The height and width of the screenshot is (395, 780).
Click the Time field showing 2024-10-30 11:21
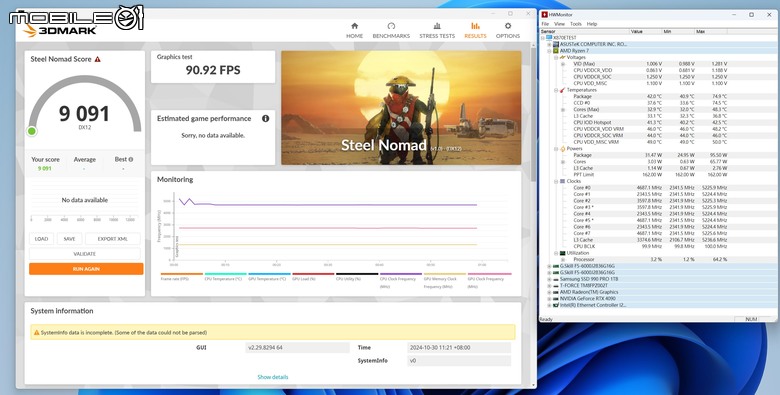point(459,348)
